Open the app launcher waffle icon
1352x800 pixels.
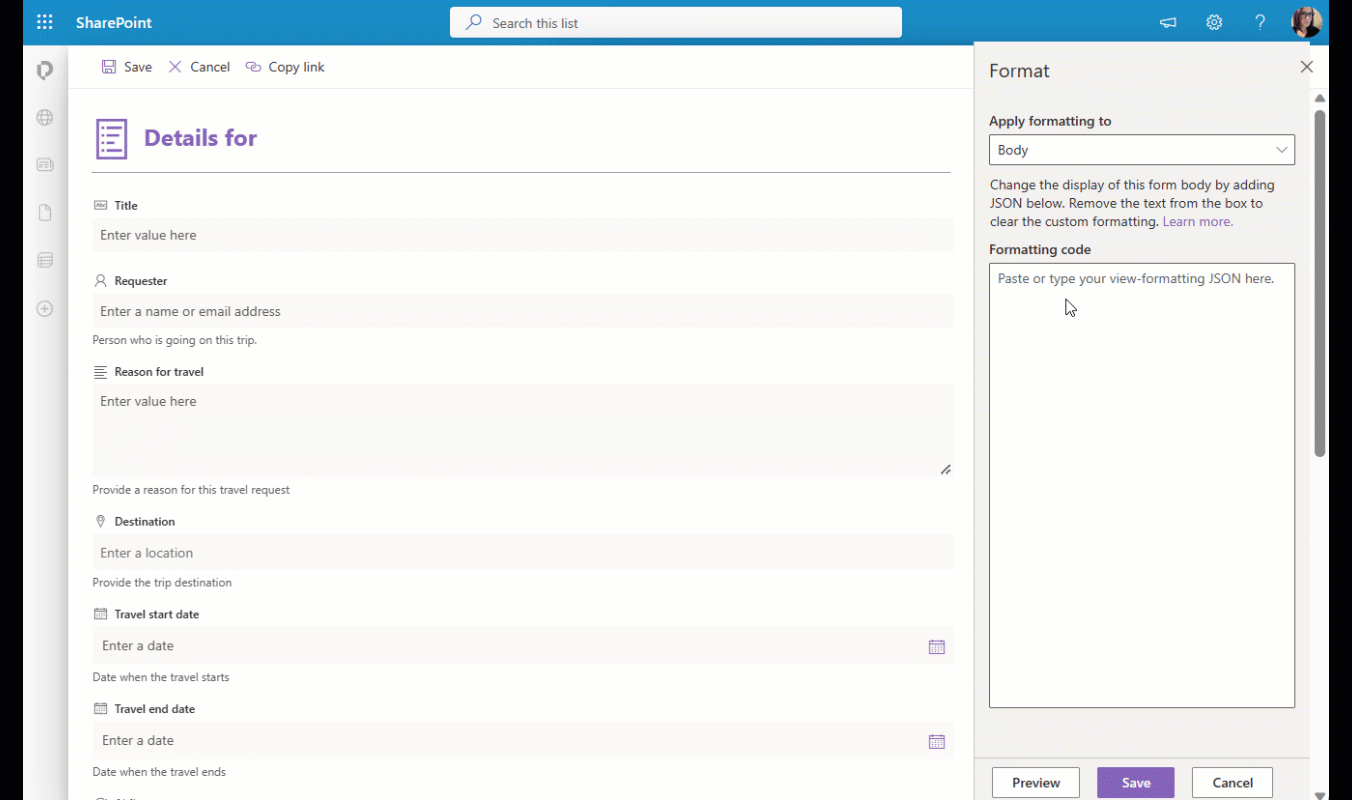coord(44,22)
